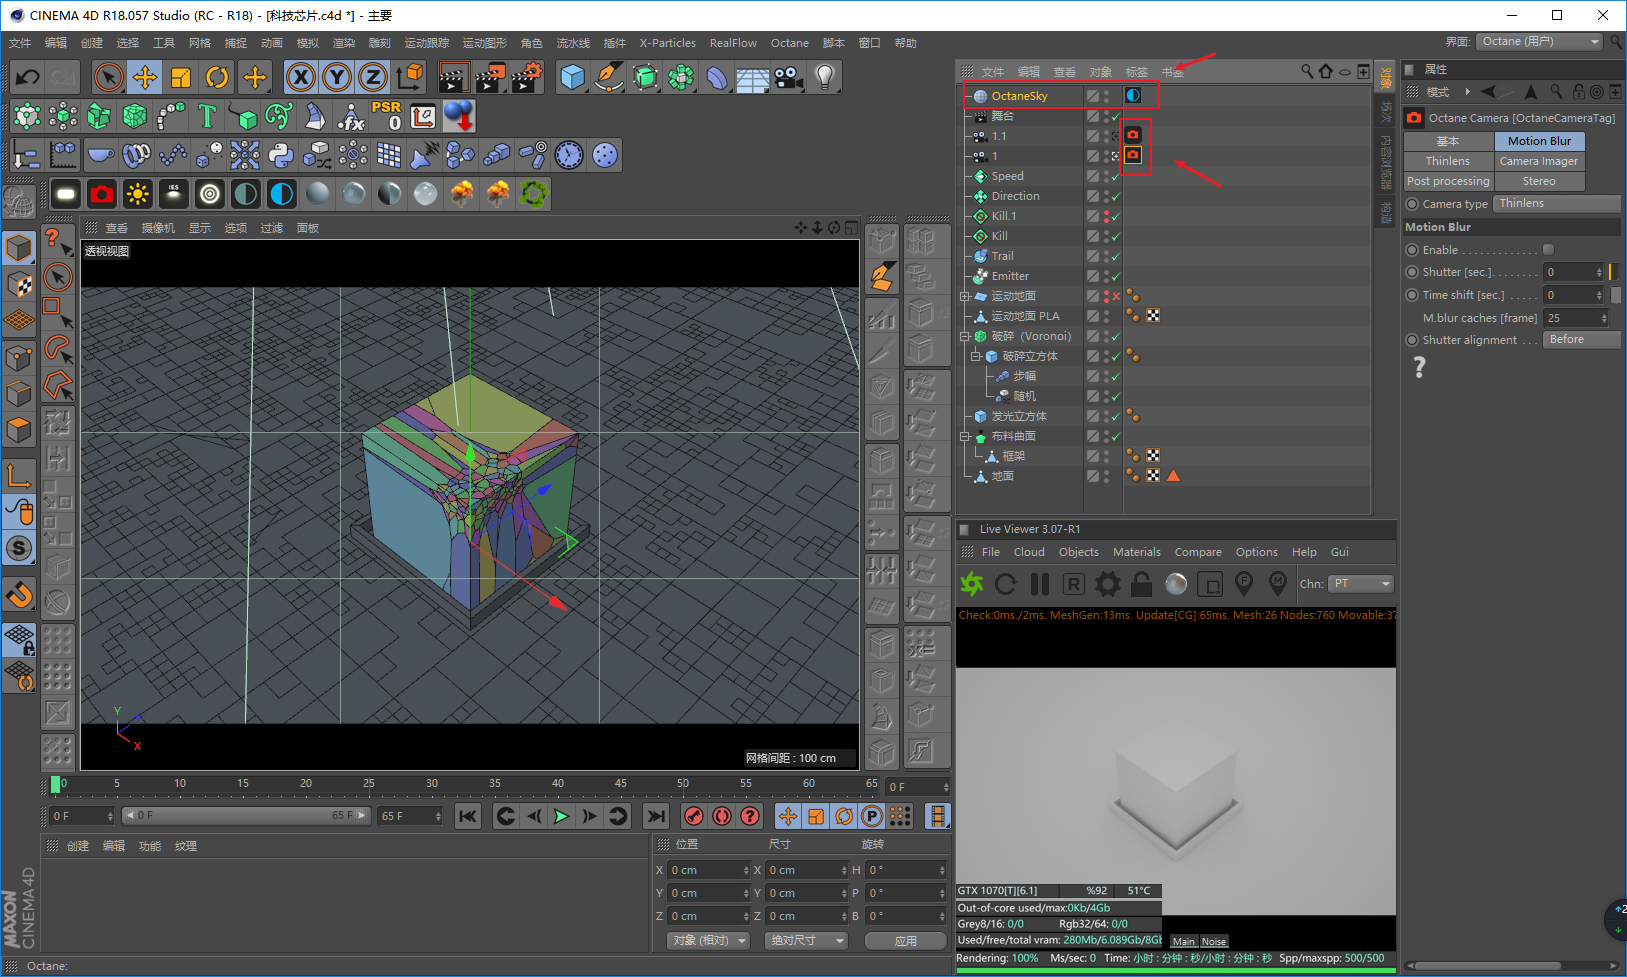This screenshot has width=1627, height=977.
Task: Select the Spline Pen tool icon
Action: pyautogui.click(x=609, y=77)
